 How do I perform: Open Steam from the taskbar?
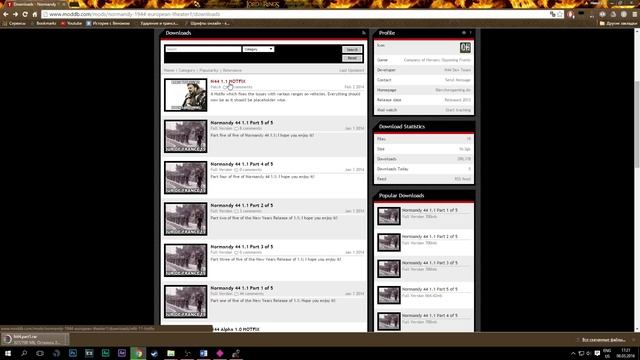click(x=154, y=353)
